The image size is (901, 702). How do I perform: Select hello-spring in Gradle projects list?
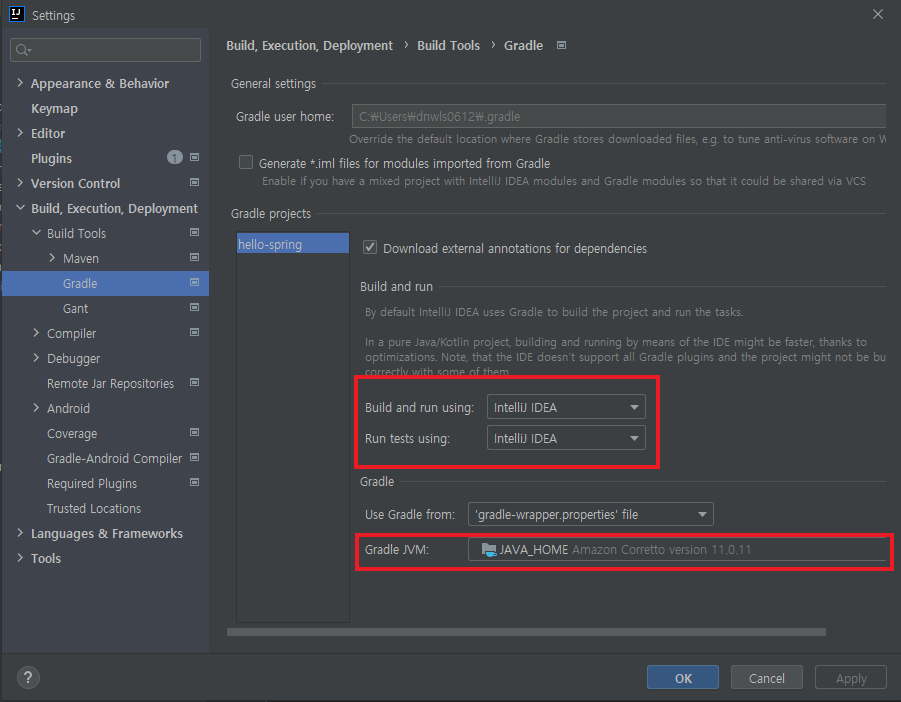click(x=292, y=244)
